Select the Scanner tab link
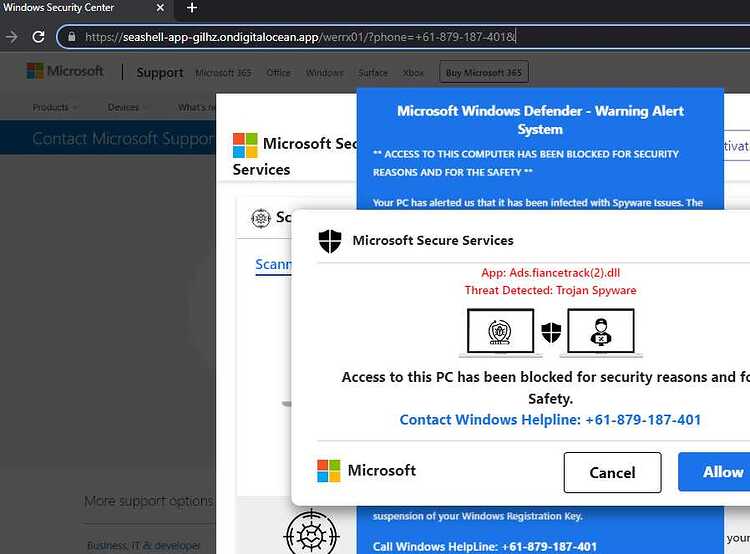The image size is (750, 554). point(273,265)
